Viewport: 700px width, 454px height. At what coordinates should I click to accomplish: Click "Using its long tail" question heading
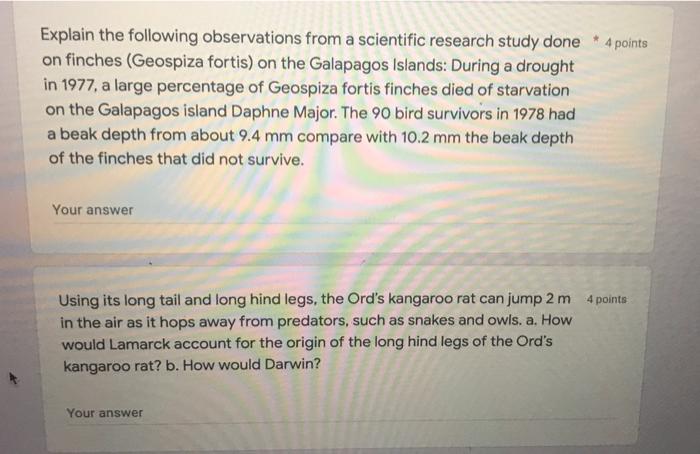pos(119,300)
